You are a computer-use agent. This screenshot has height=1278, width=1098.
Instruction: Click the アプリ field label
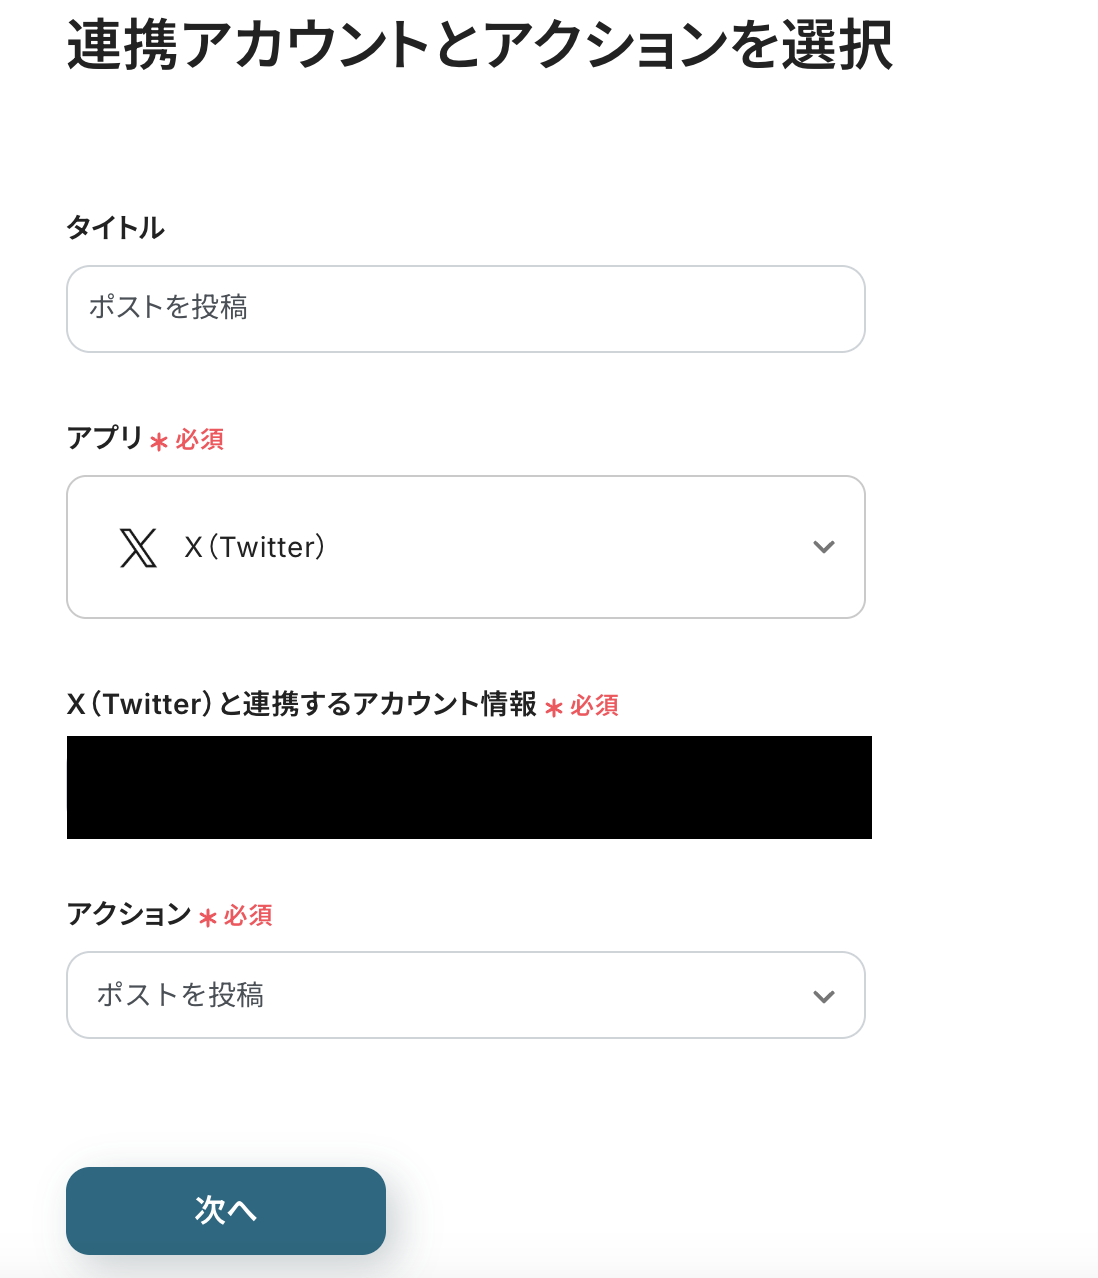click(x=105, y=438)
